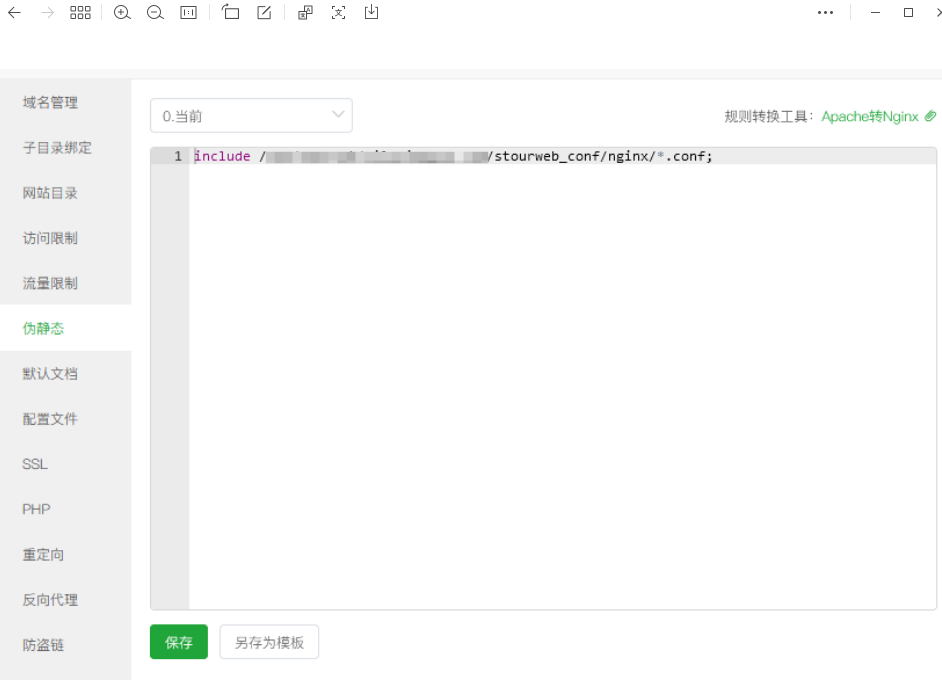This screenshot has width=942, height=680.
Task: Go to the 配置文件 tab
Action: pyautogui.click(x=50, y=419)
